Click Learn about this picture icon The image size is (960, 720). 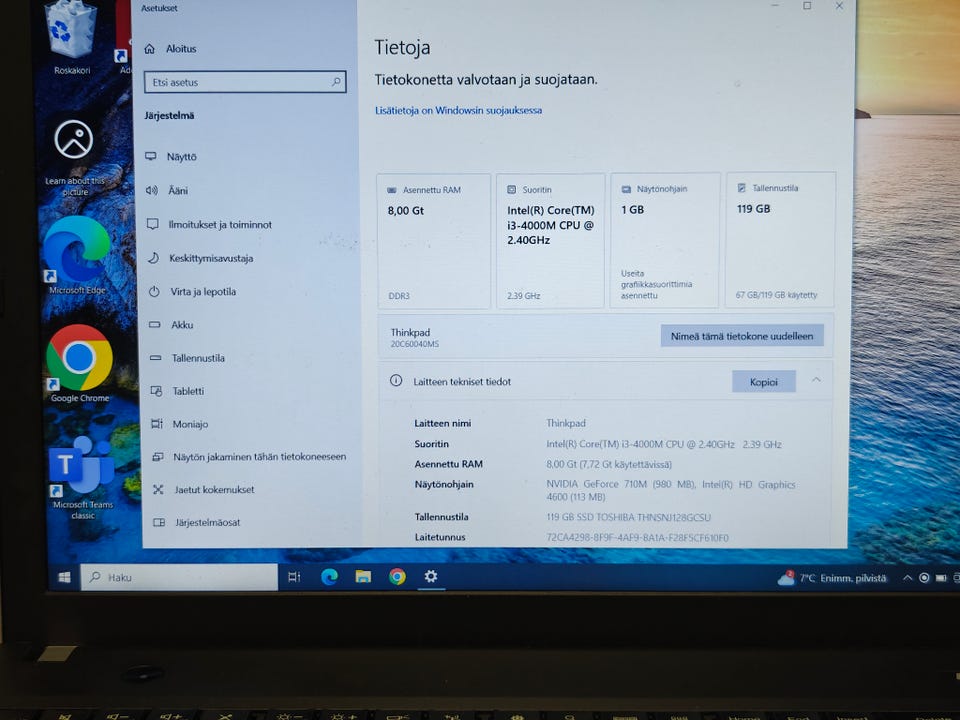[x=74, y=158]
